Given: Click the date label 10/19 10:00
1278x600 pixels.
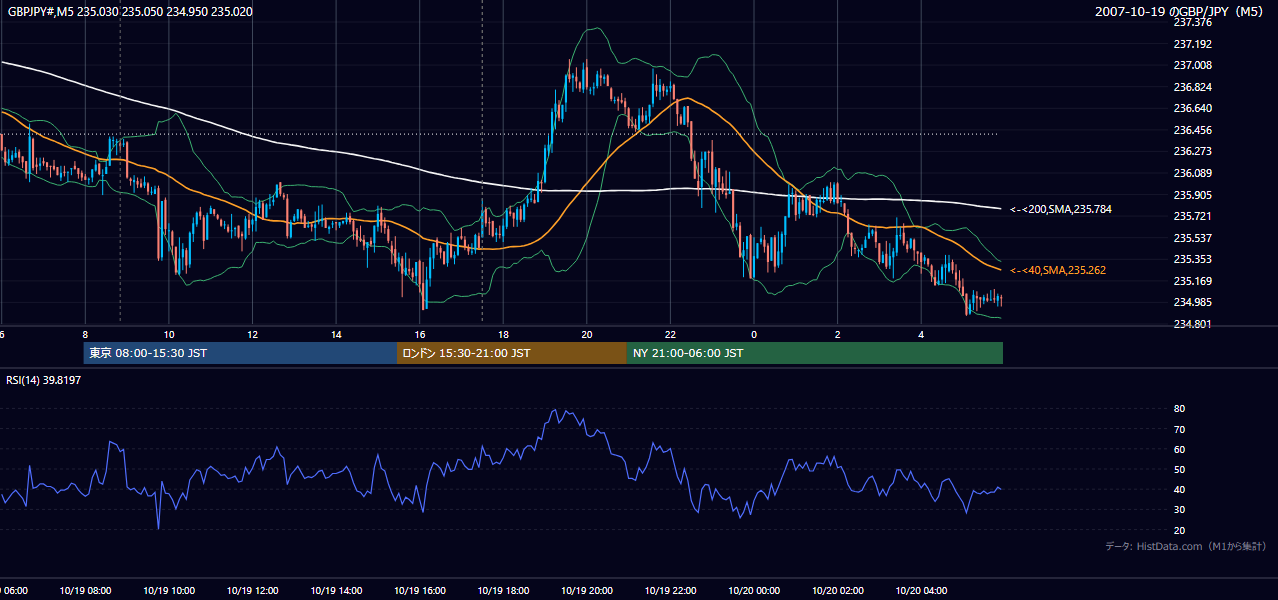Looking at the screenshot, I should (170, 591).
